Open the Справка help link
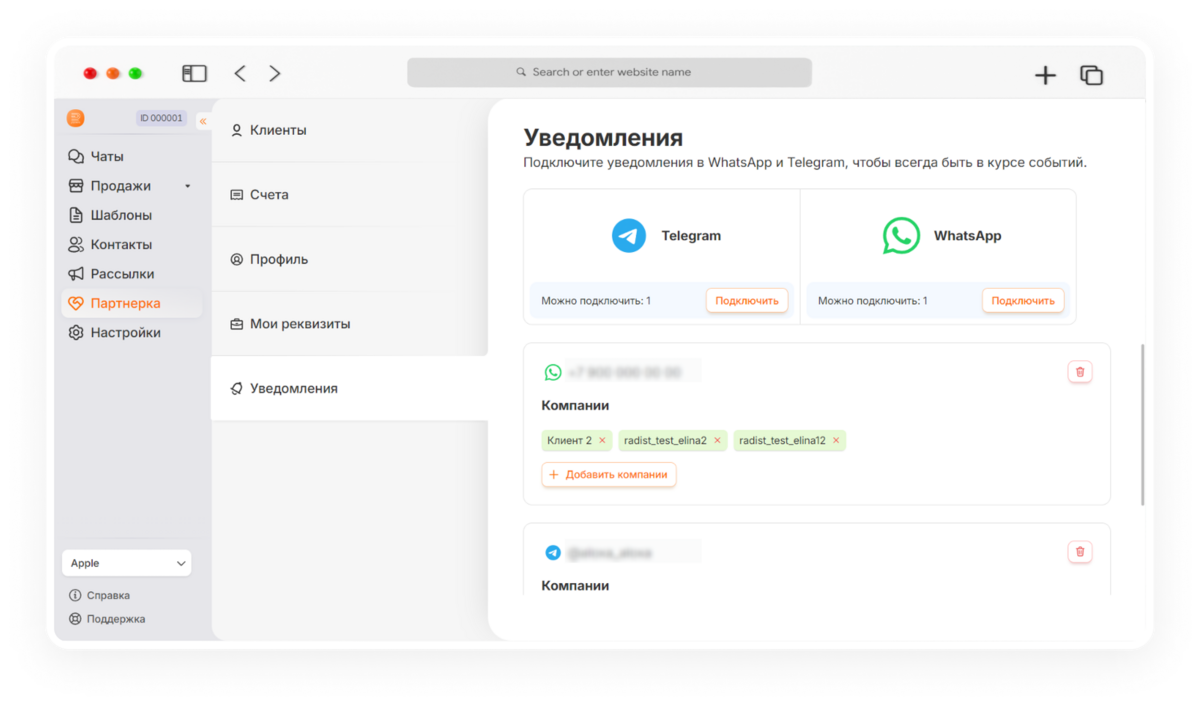Viewport: 1200px width, 704px height. [99, 595]
